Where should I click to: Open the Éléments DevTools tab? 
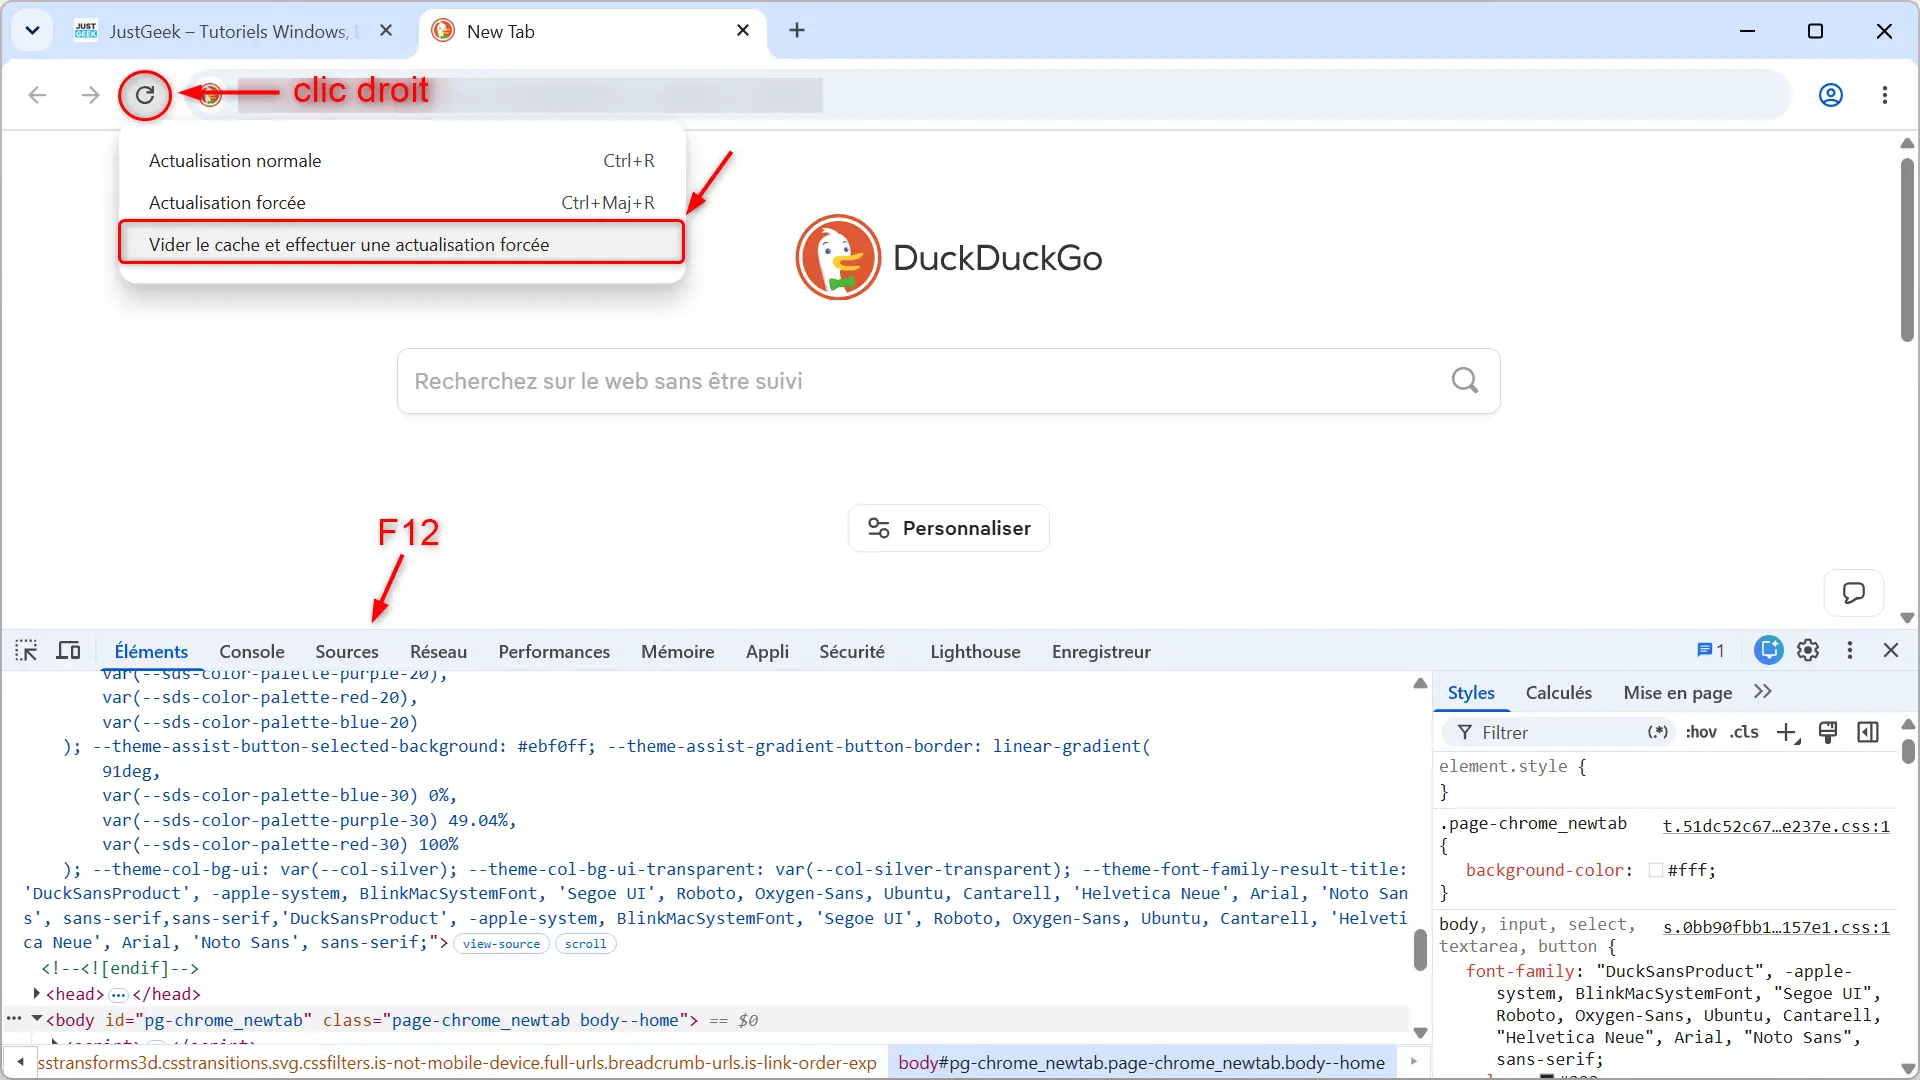[x=151, y=652]
